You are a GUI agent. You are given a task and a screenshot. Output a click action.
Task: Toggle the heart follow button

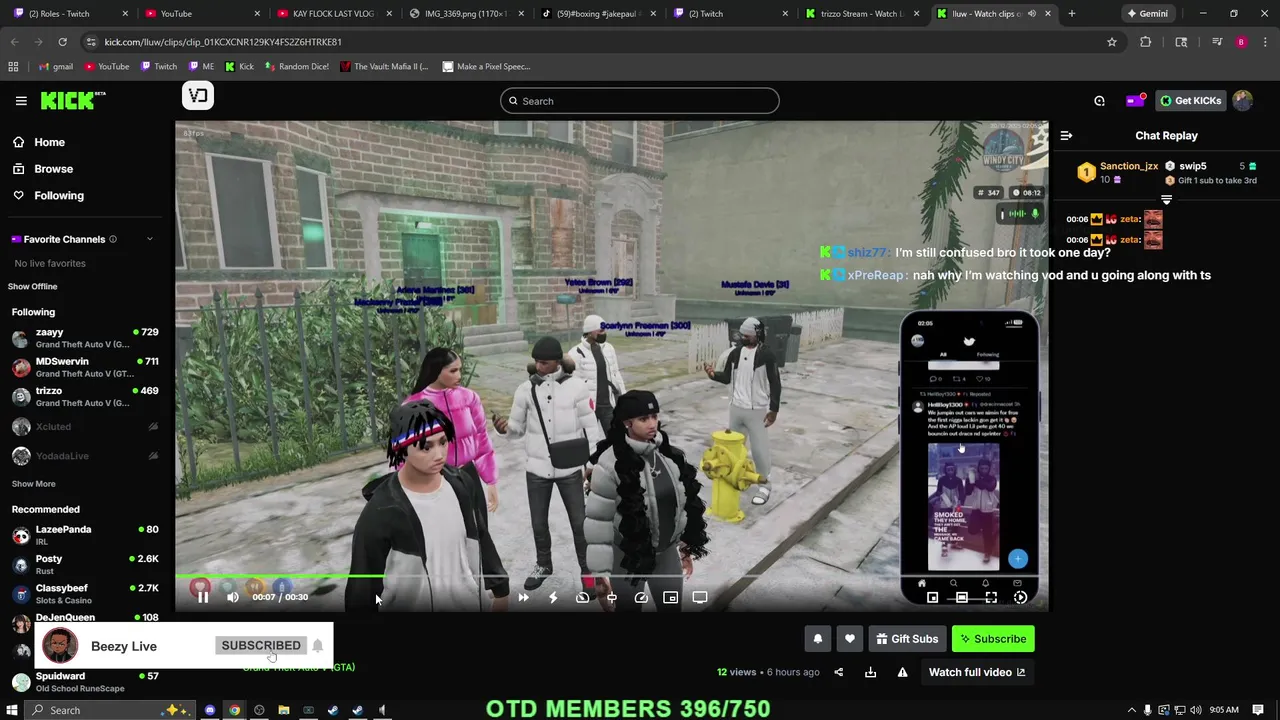(850, 639)
